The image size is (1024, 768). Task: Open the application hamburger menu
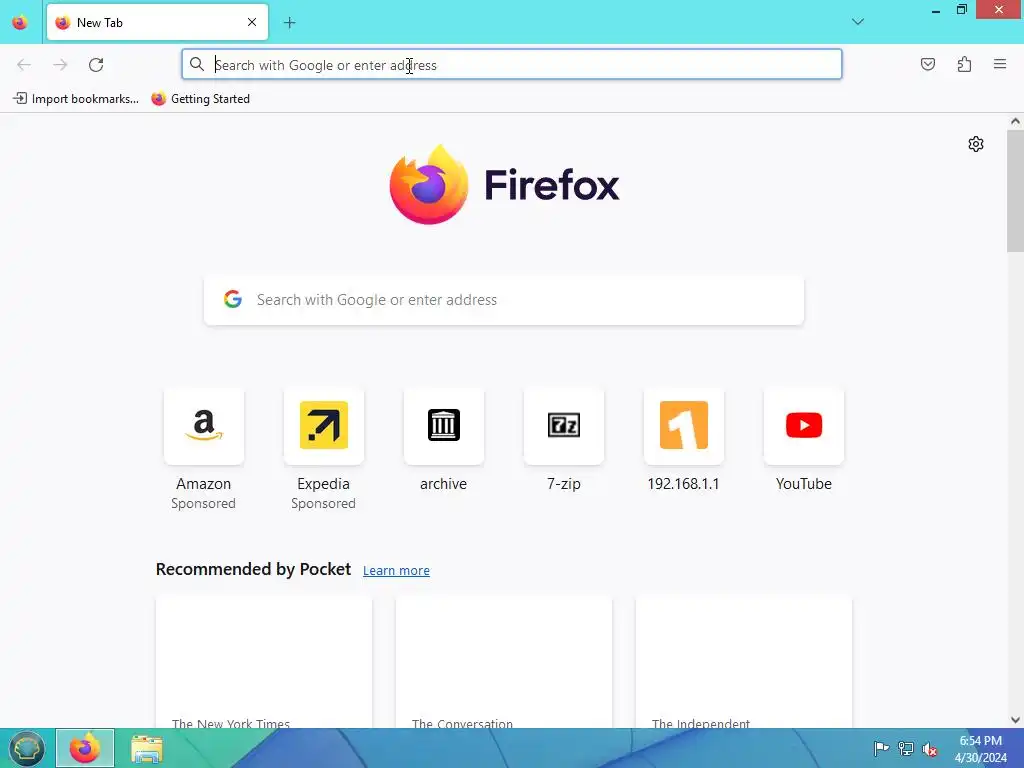(1000, 64)
